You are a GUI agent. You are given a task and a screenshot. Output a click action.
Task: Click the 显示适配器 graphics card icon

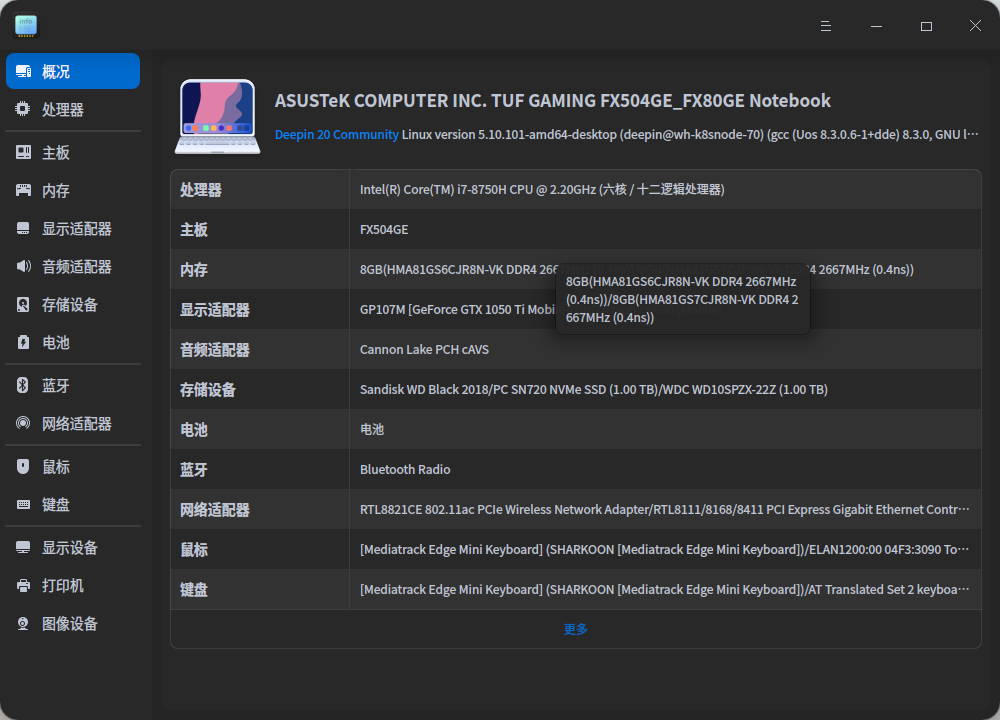23,228
